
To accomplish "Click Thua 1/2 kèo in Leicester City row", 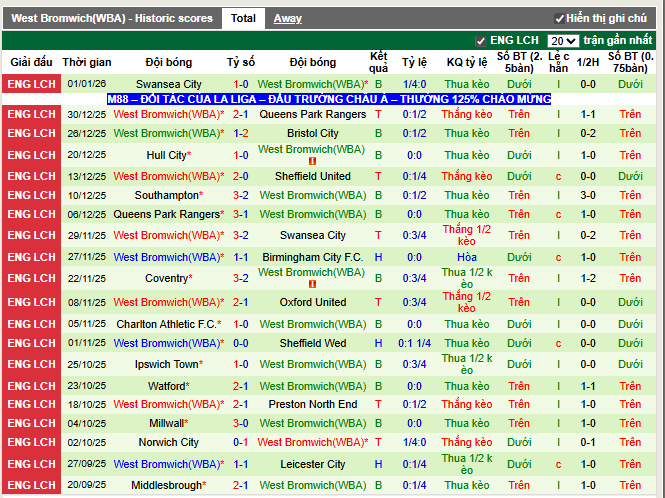I will (467, 464).
